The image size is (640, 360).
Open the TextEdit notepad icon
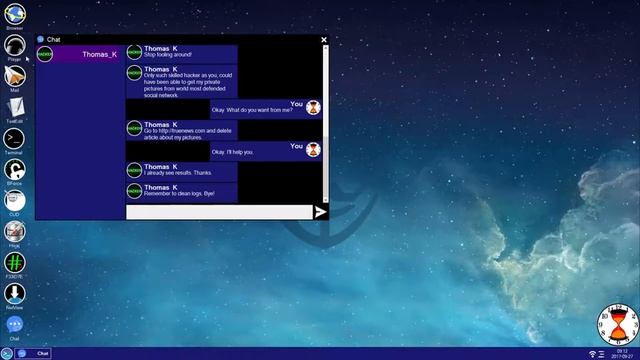(15, 107)
